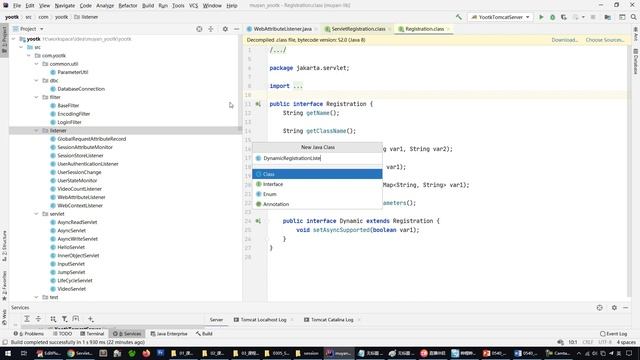Click class name input field in popup

pos(317,158)
